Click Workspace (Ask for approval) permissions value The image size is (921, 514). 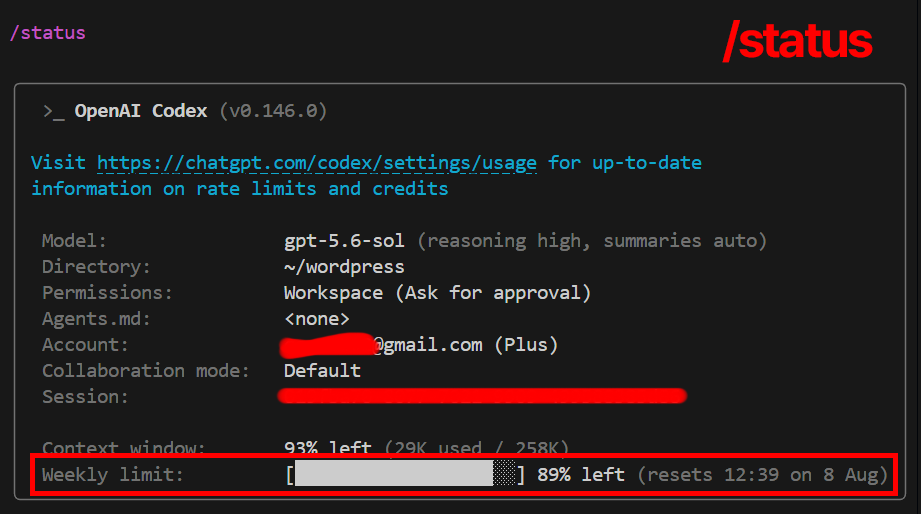point(438,293)
